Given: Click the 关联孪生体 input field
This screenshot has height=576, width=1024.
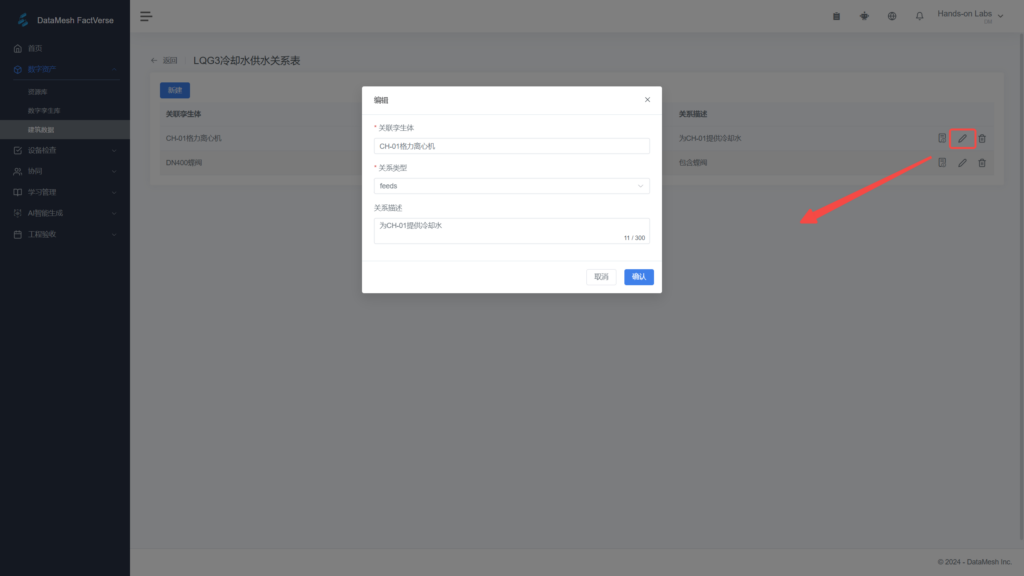Looking at the screenshot, I should (x=511, y=146).
